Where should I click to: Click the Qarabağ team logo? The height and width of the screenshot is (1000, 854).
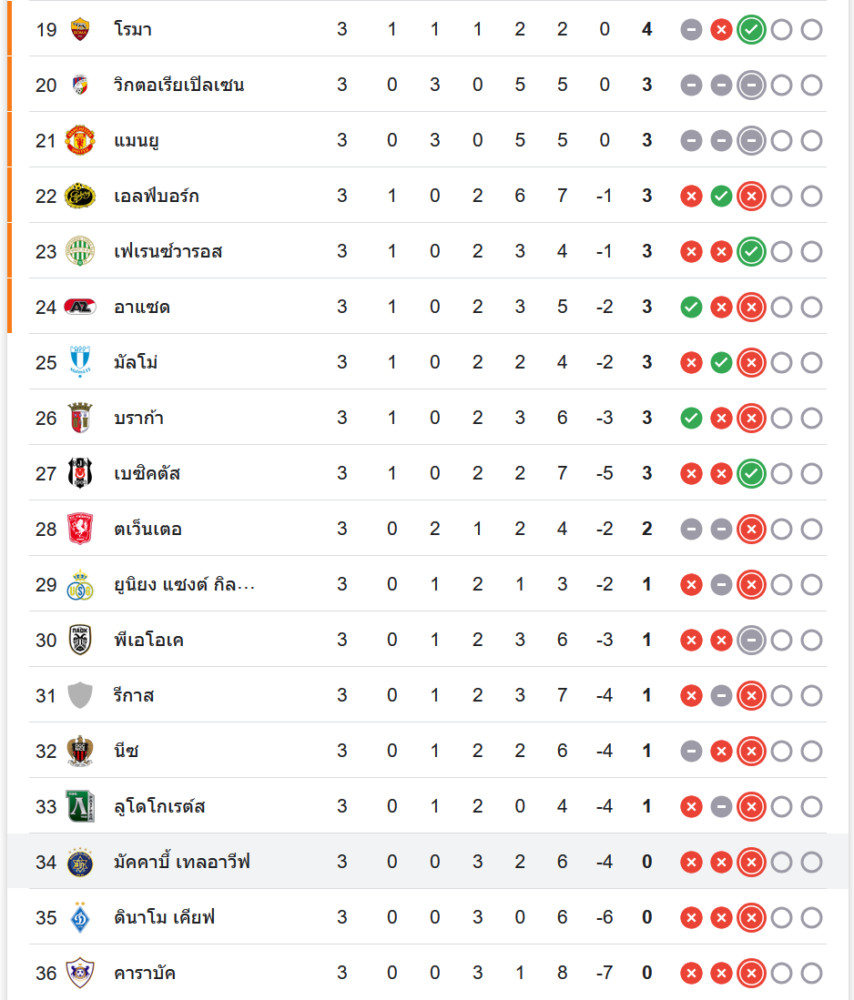point(79,972)
